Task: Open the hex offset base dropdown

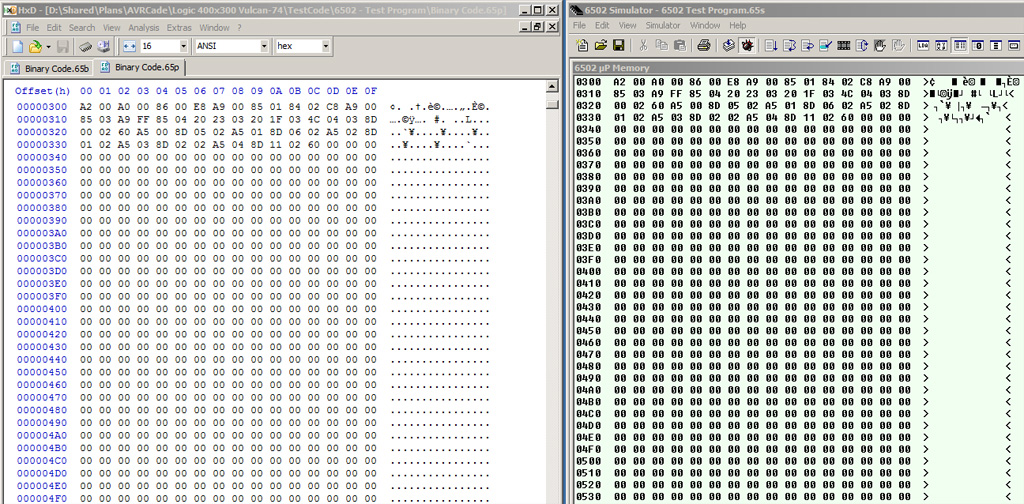Action: (326, 47)
